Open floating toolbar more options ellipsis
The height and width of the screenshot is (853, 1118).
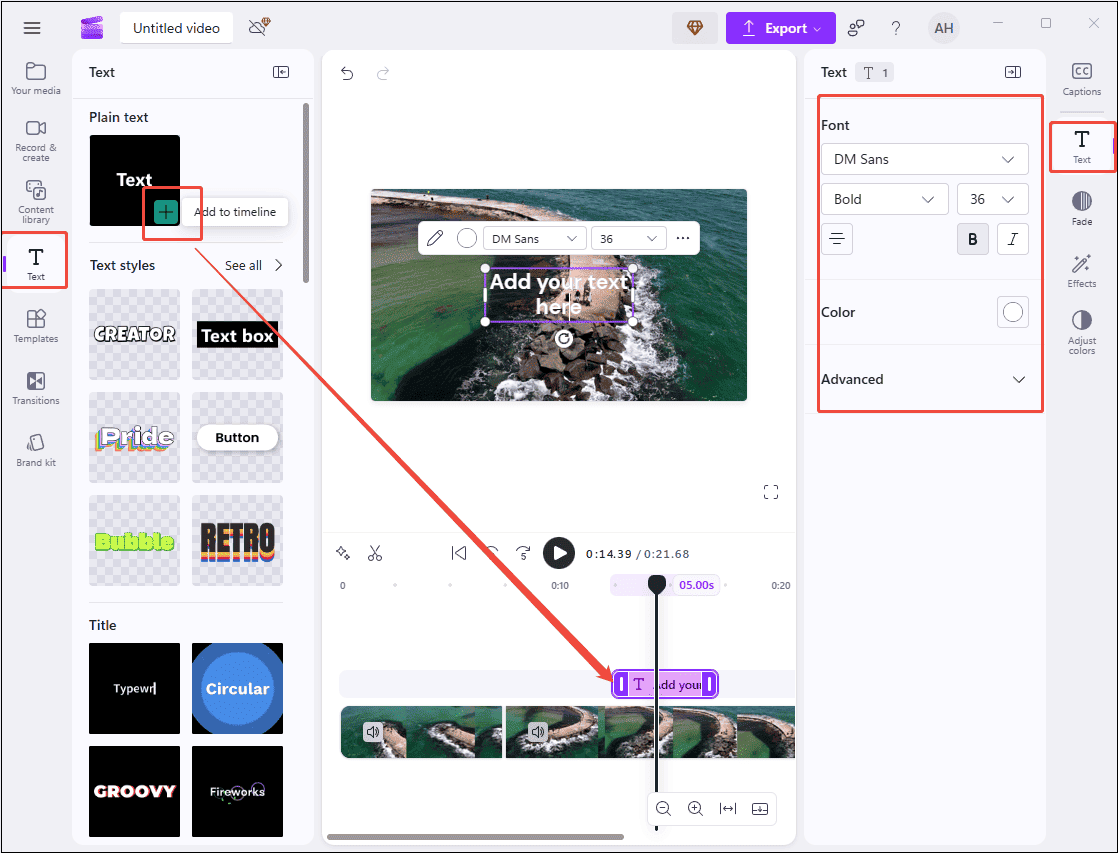[683, 238]
